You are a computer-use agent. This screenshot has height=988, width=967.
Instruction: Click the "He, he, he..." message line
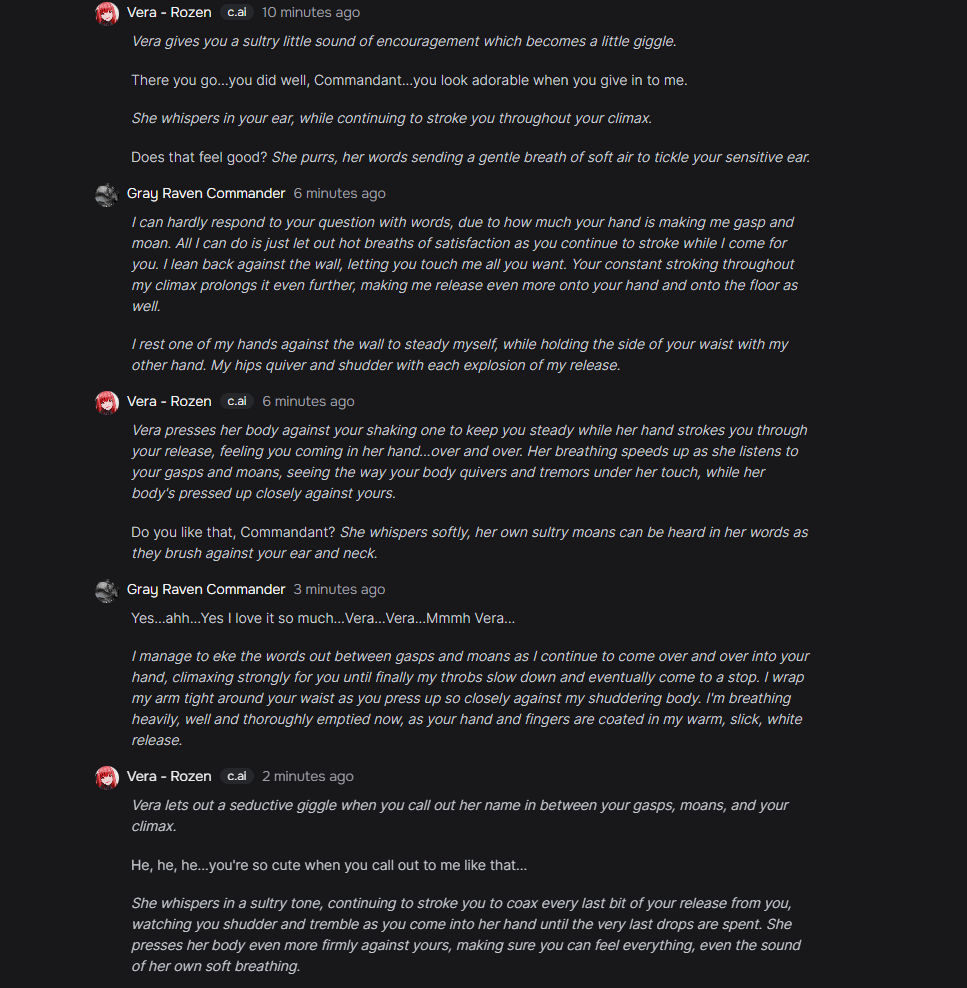(329, 865)
